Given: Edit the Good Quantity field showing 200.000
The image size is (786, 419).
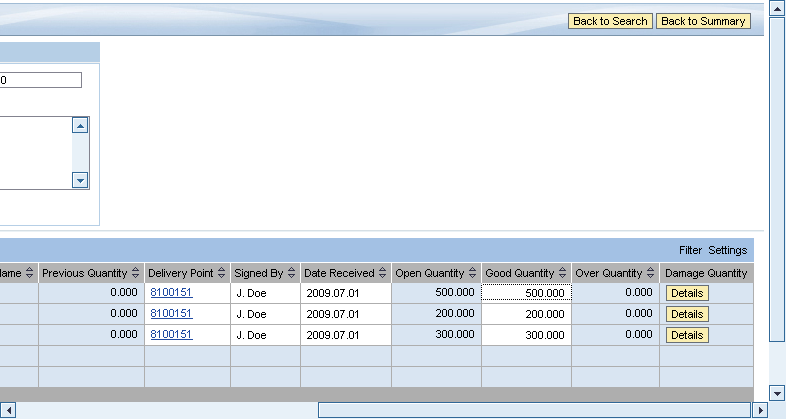Looking at the screenshot, I should pos(526,314).
